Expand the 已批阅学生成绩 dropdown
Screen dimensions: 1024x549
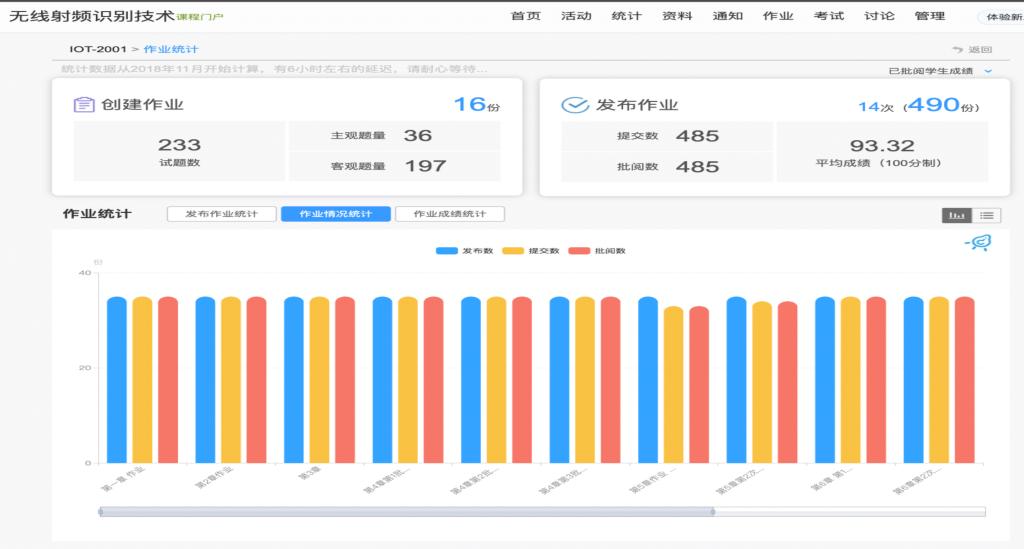(987, 71)
